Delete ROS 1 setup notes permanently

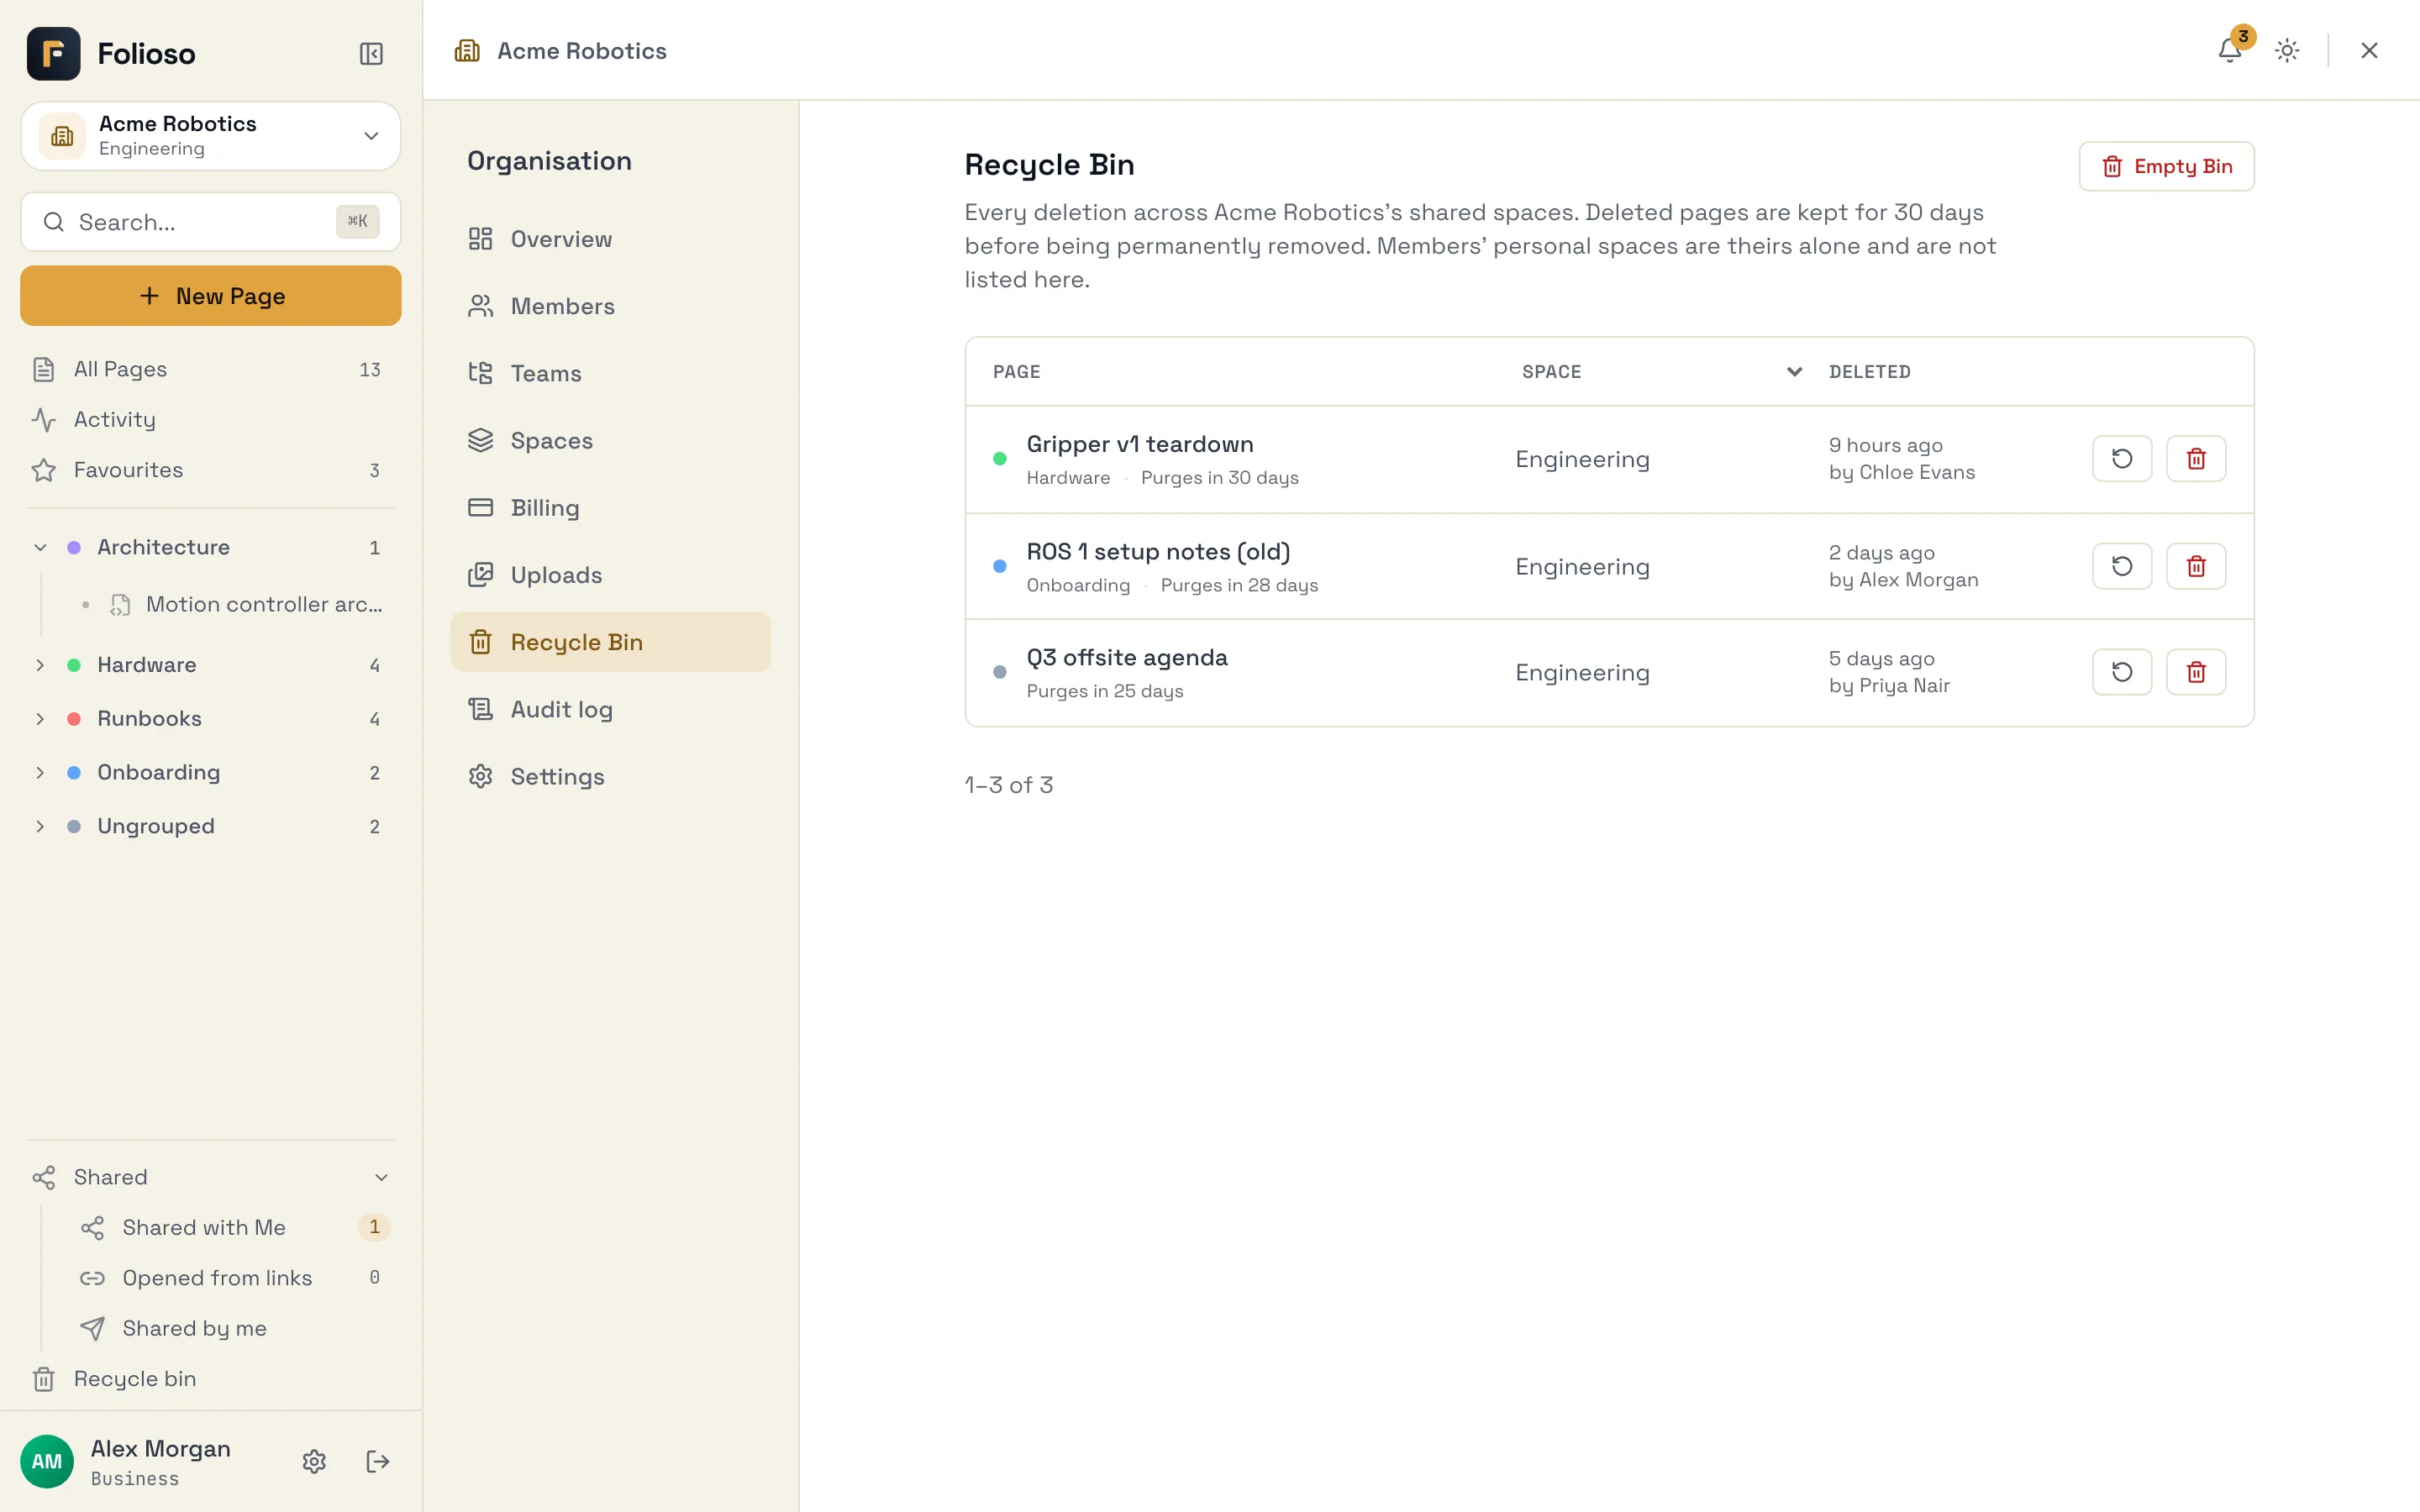pyautogui.click(x=2196, y=566)
